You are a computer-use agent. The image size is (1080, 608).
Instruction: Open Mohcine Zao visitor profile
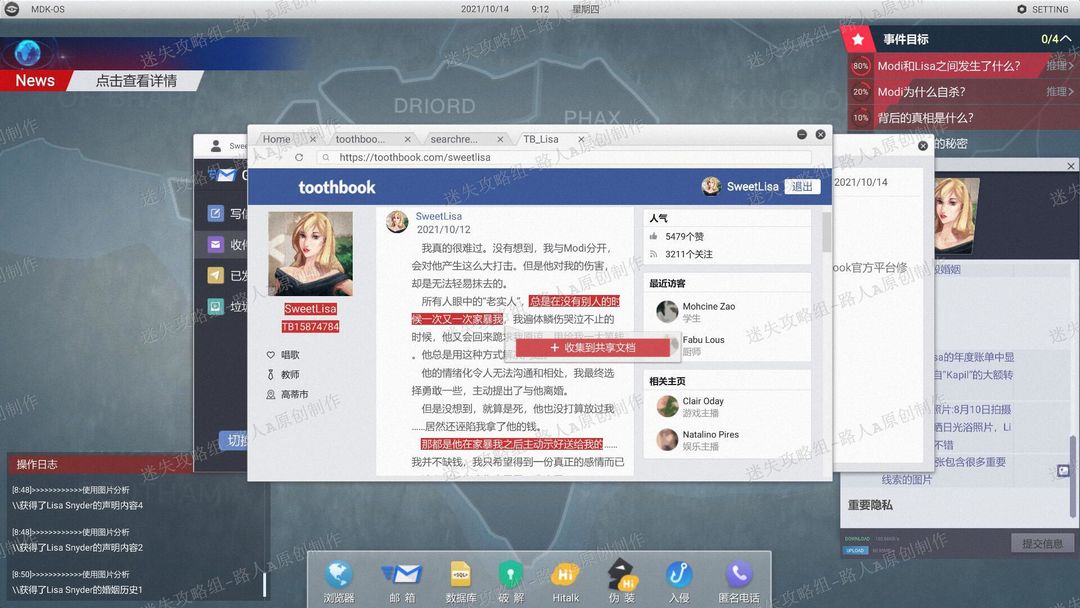click(709, 306)
